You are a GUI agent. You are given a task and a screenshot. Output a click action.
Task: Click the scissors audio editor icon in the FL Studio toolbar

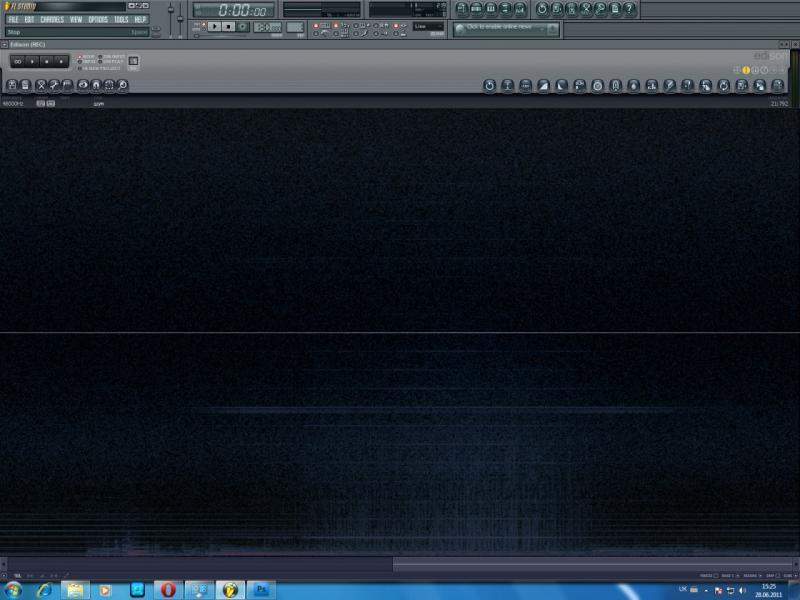coord(586,9)
